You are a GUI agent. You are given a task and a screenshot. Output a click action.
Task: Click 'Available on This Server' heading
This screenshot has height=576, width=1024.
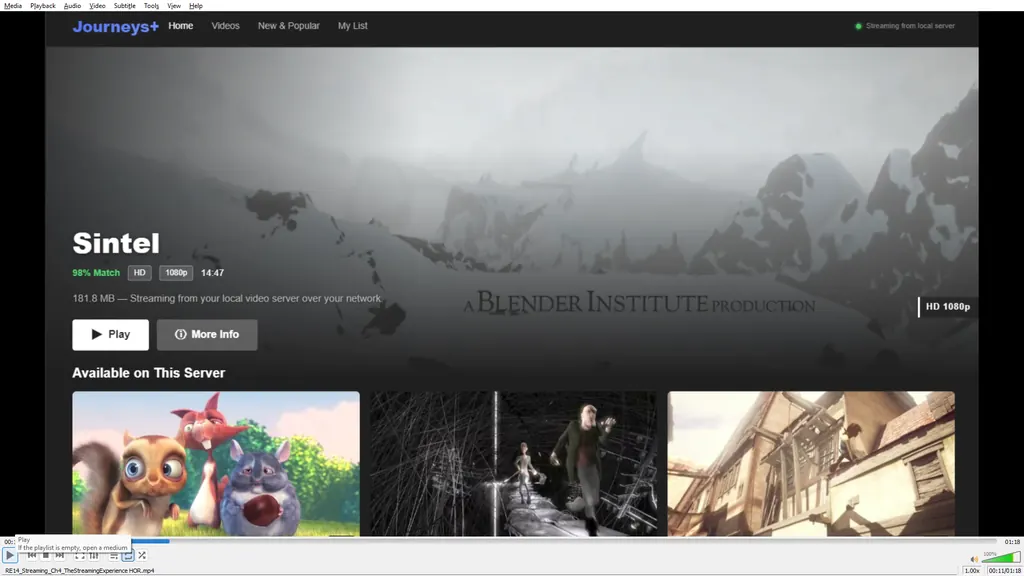click(x=149, y=373)
